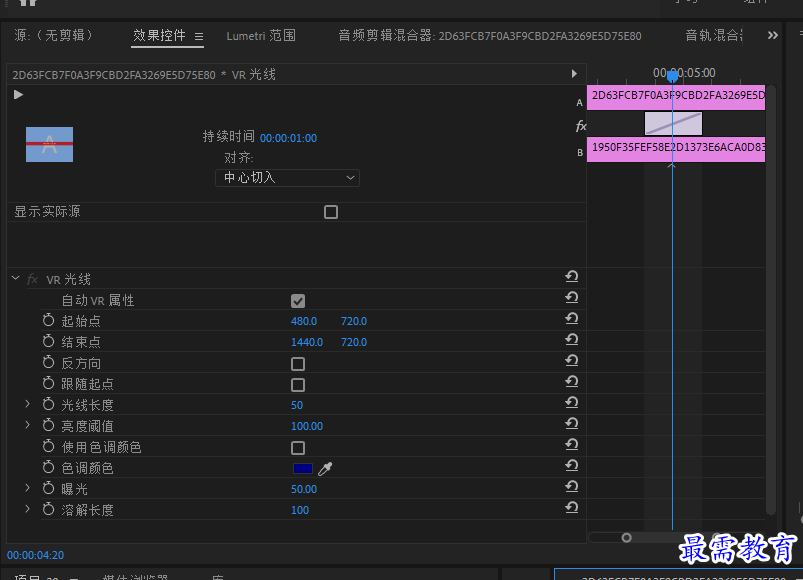The image size is (803, 580).
Task: Collapse the VR 光线 effect group
Action: 15,278
